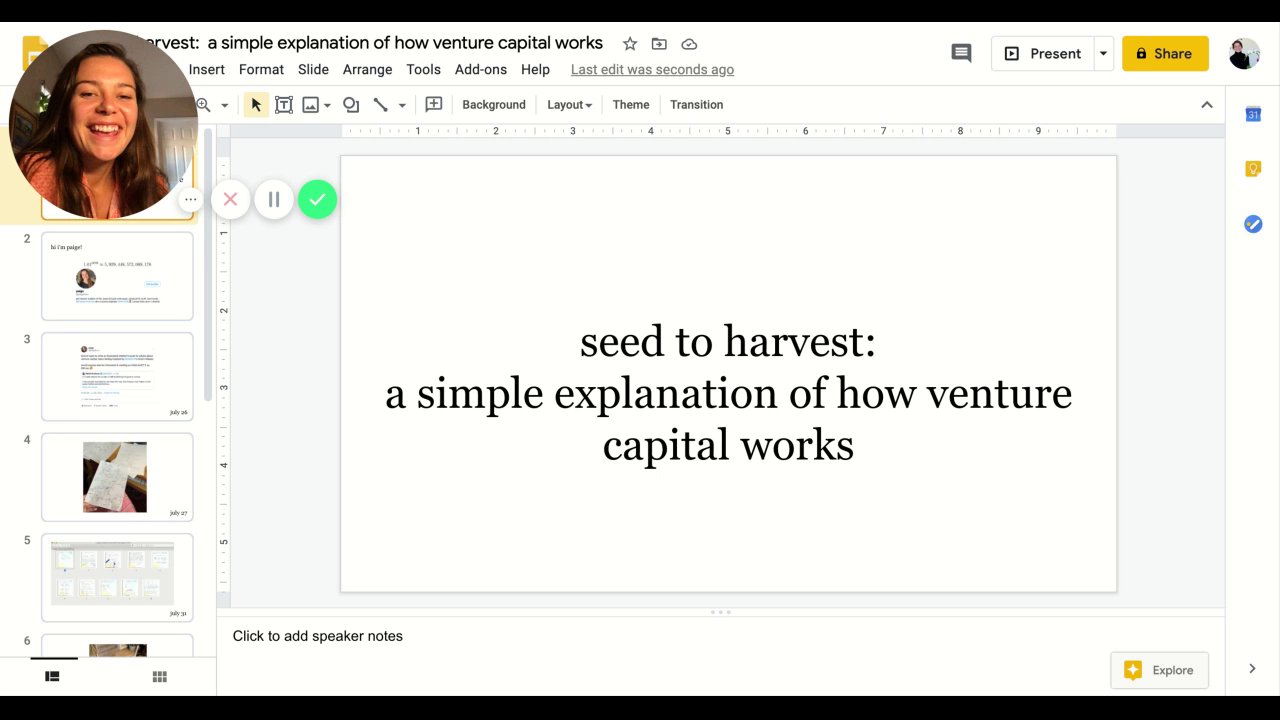Click the Insert image icon

point(311,104)
